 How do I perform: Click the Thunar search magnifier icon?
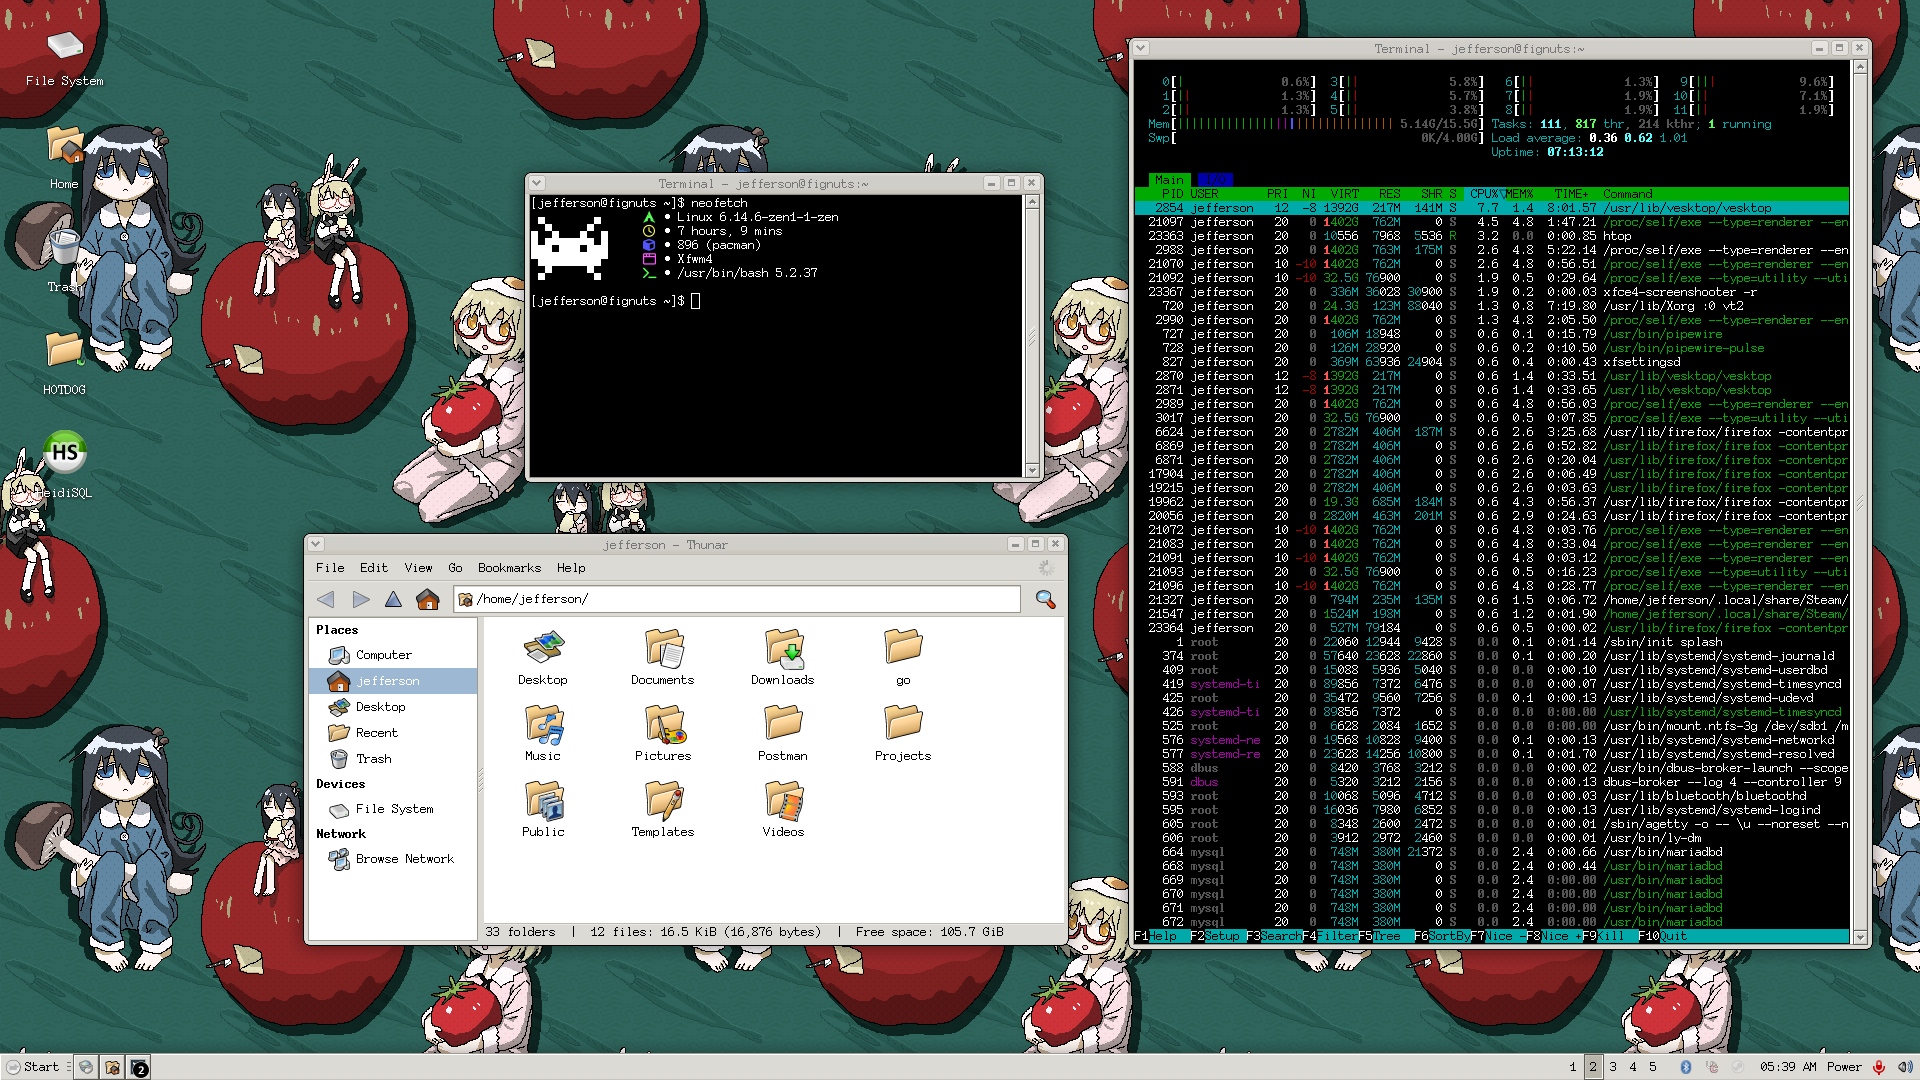coord(1045,599)
